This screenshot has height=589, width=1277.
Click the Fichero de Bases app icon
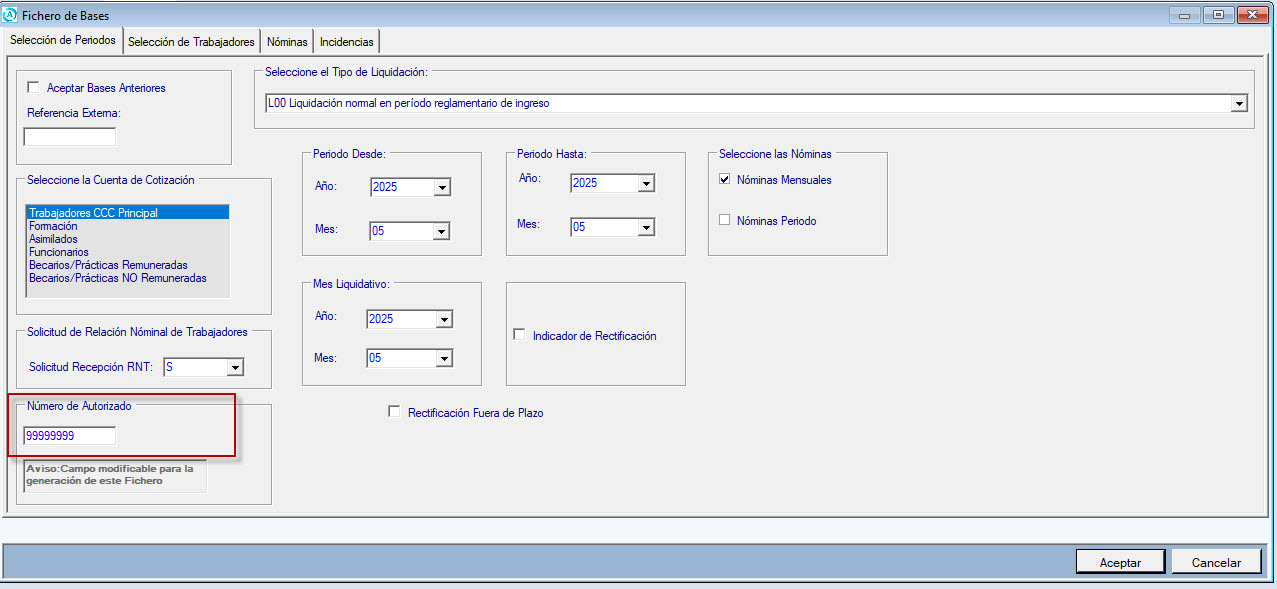point(11,15)
